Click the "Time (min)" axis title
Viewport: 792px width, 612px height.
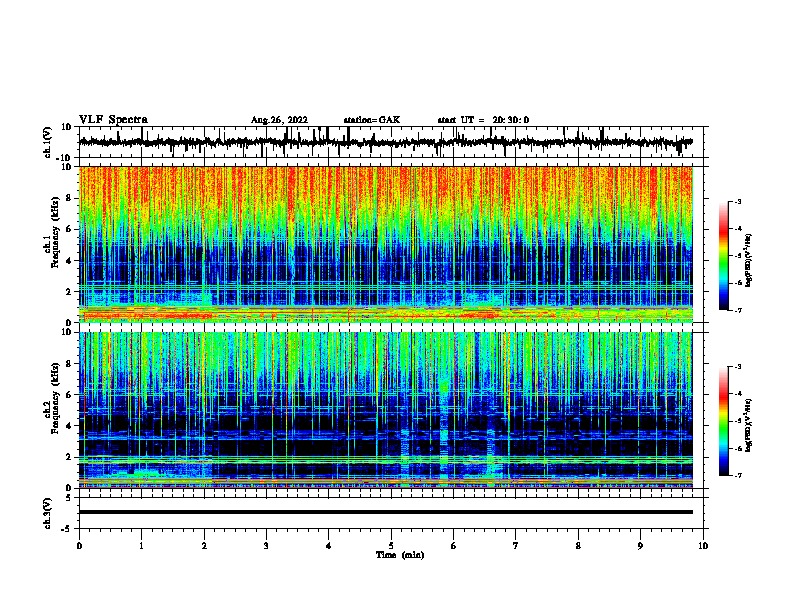(x=400, y=555)
